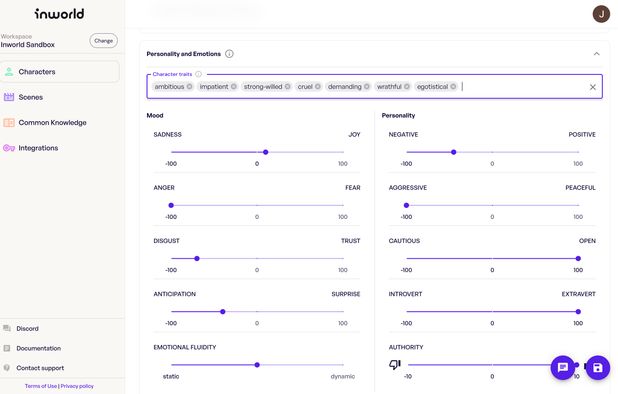
Task: Click the thumbs down feedback icon
Action: [x=395, y=364]
